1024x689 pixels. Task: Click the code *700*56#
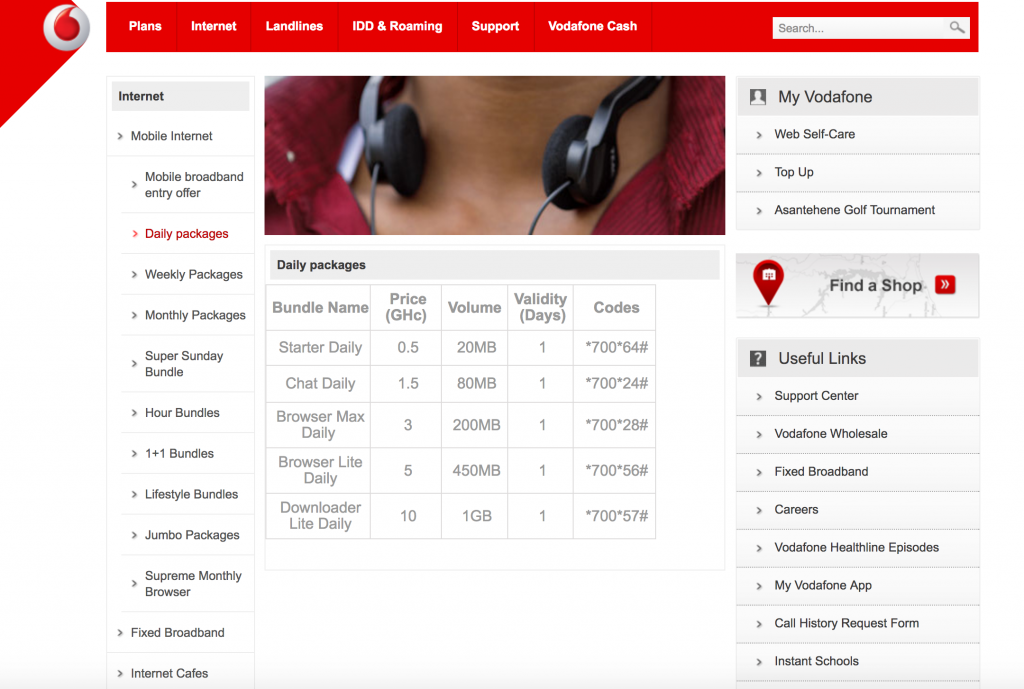pyautogui.click(x=616, y=470)
